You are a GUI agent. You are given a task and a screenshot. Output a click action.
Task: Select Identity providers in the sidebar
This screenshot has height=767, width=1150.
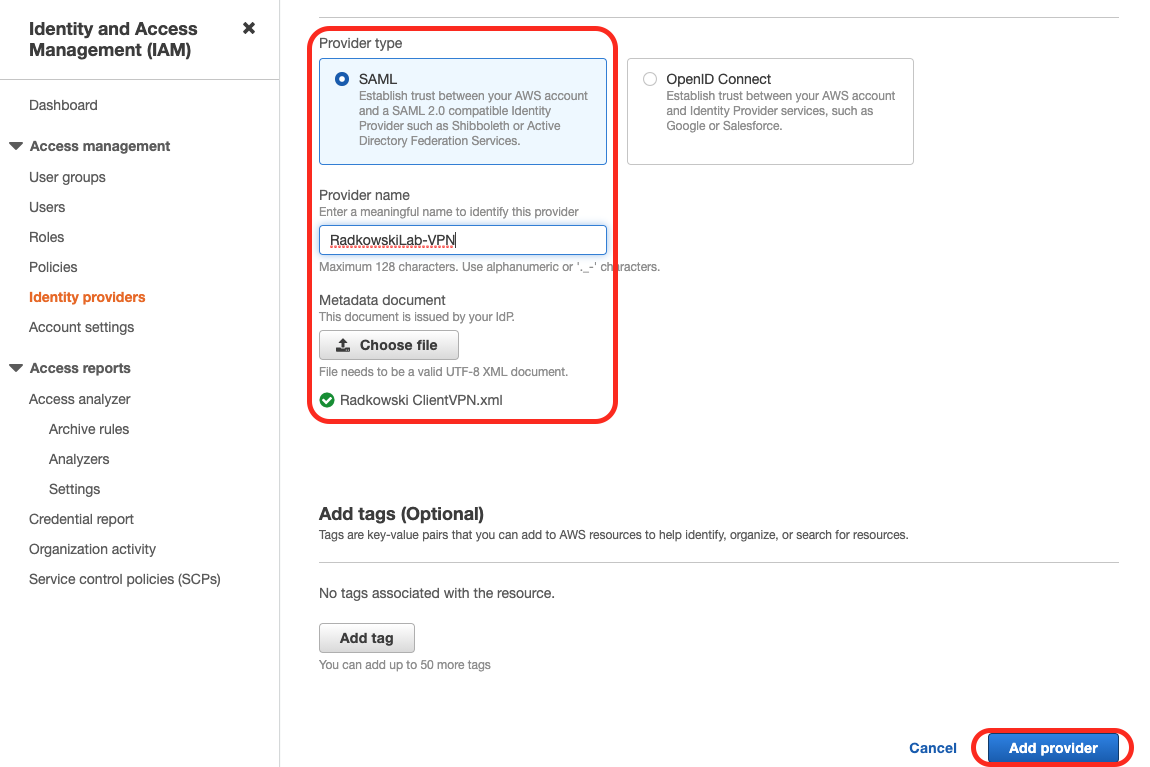(87, 297)
